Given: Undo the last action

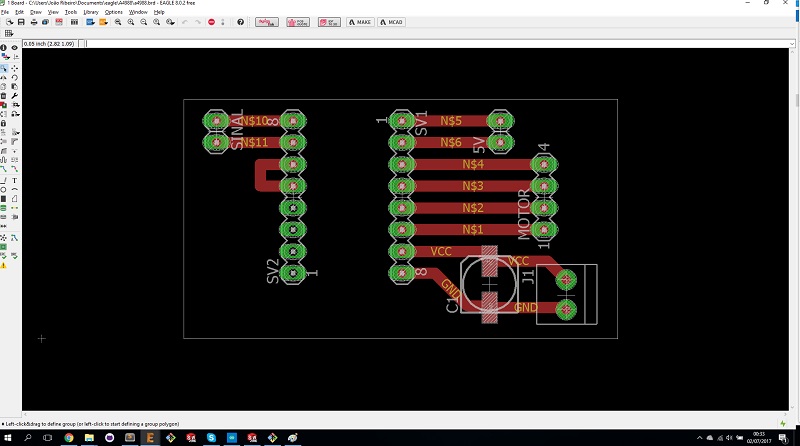Looking at the screenshot, I should pos(185,22).
